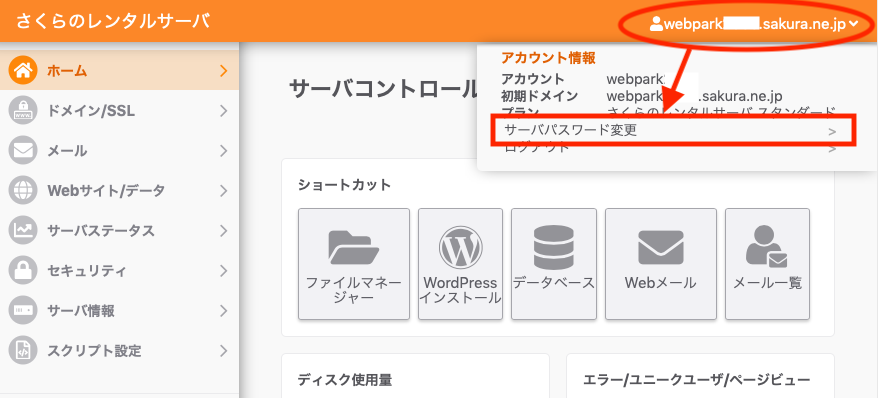The height and width of the screenshot is (398, 878).
Task: Click the Webメール shortcut label
Action: (660, 283)
